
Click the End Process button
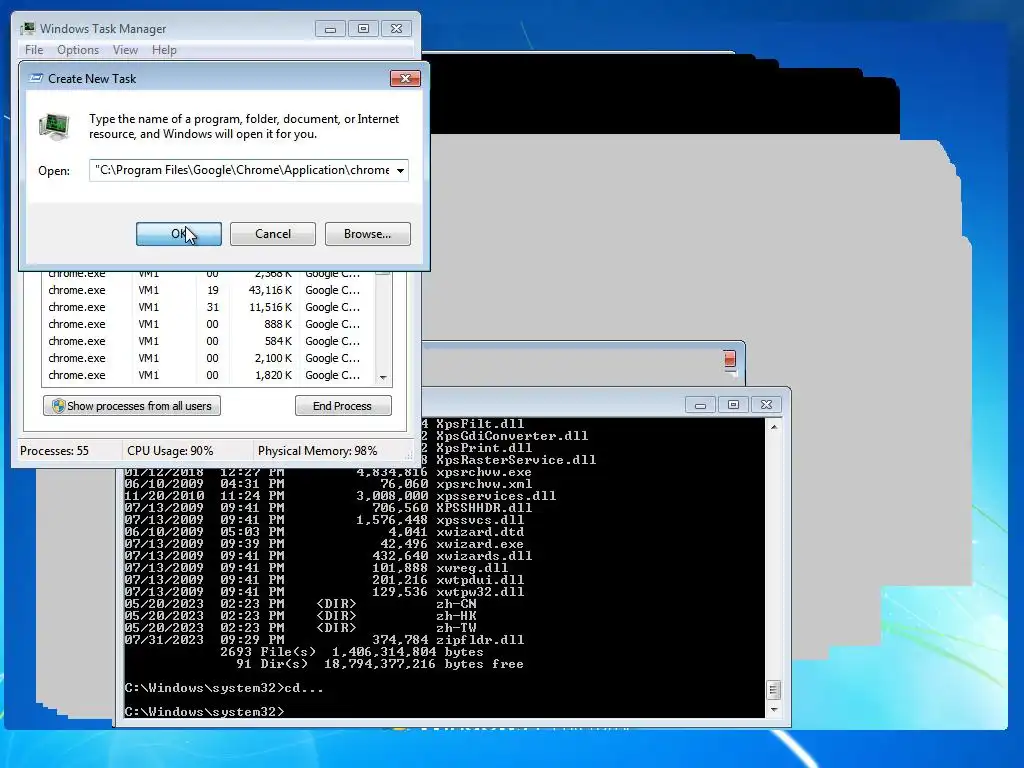point(343,406)
